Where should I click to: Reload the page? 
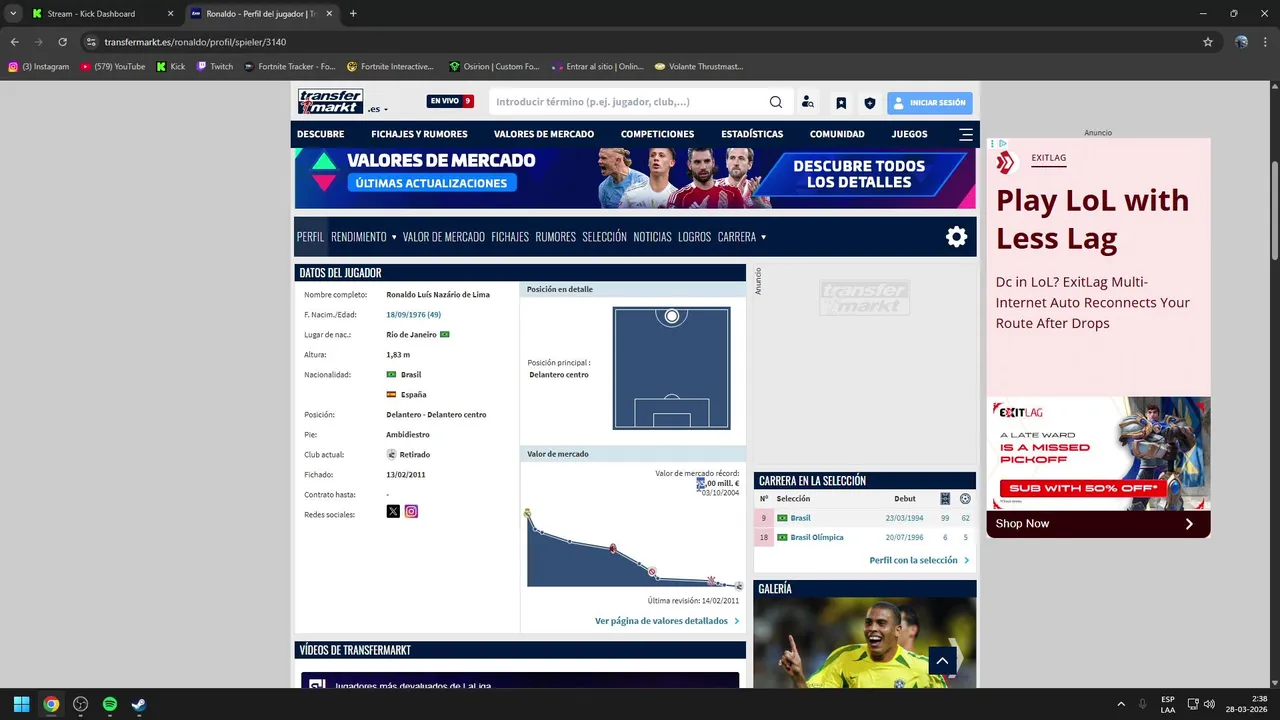[62, 42]
